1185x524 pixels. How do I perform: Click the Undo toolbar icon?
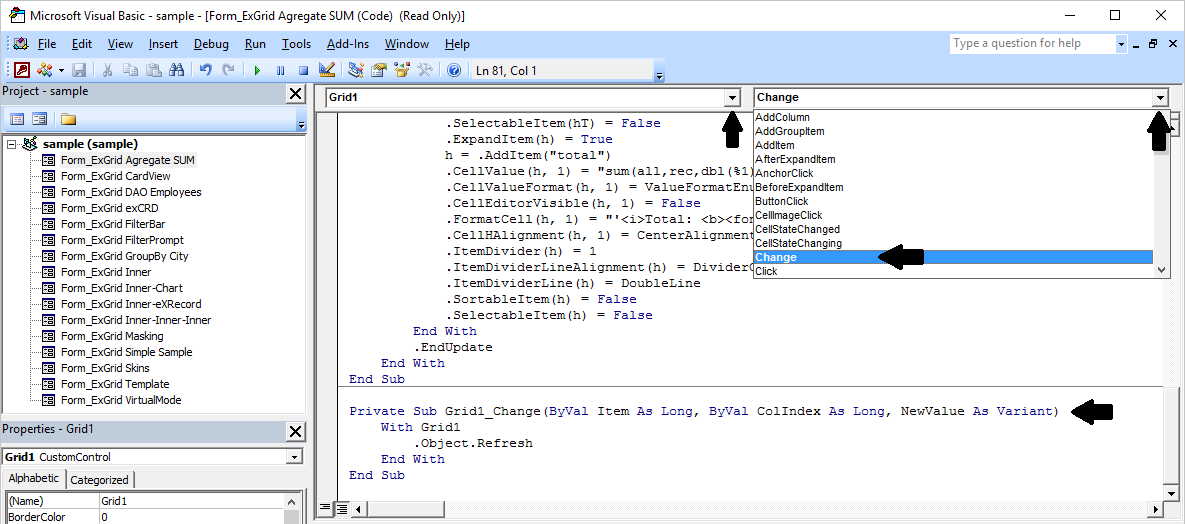(205, 70)
